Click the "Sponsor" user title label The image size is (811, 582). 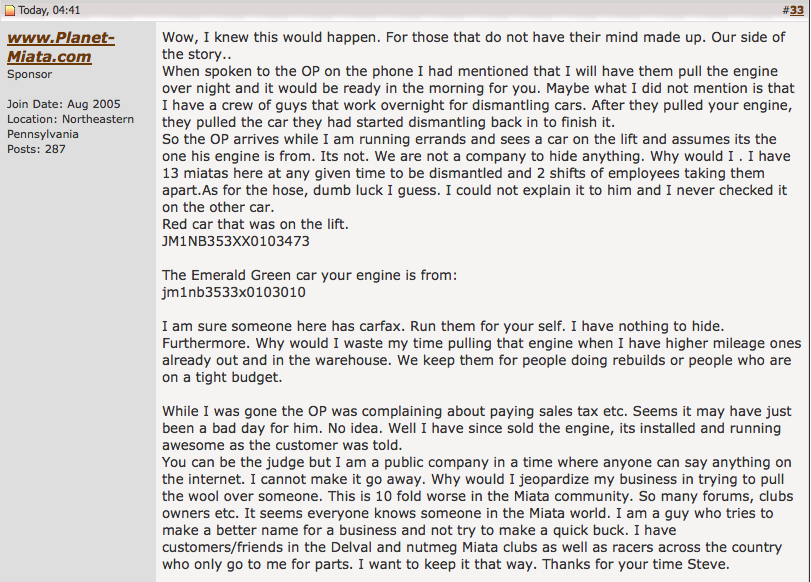pyautogui.click(x=30, y=74)
